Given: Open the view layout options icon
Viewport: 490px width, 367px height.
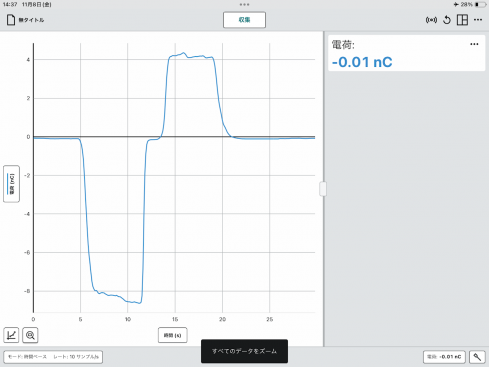Looking at the screenshot, I should [462, 20].
